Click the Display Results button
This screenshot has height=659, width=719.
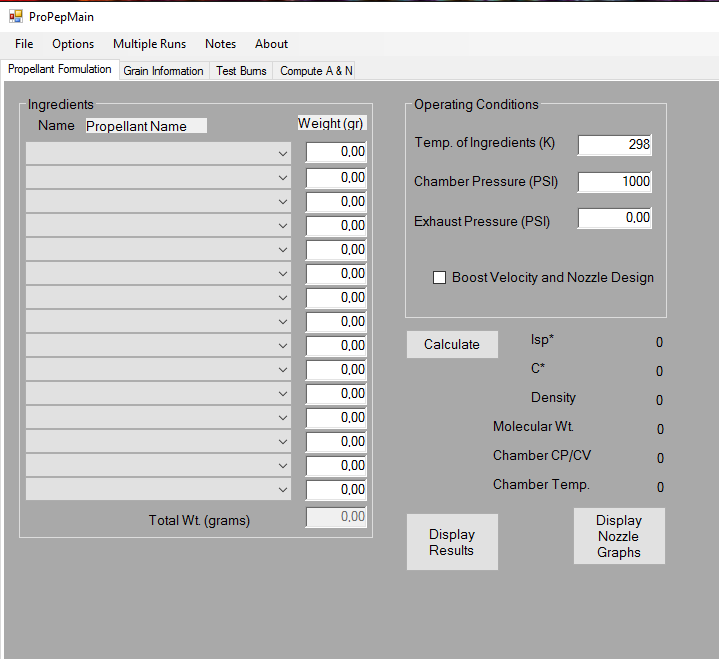452,542
